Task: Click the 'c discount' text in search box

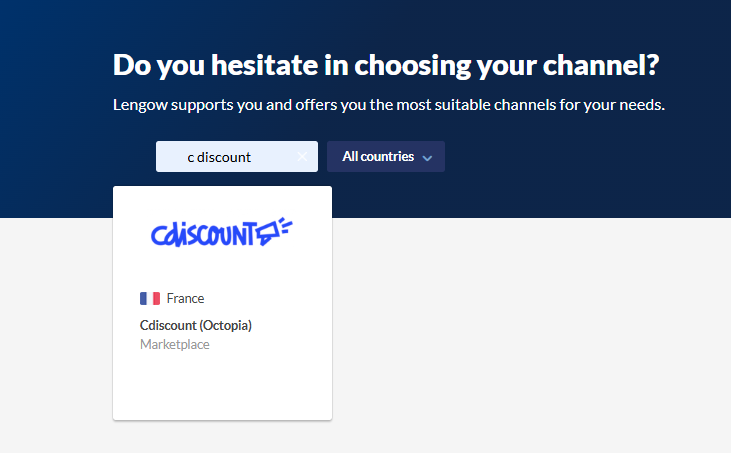Action: click(x=219, y=157)
